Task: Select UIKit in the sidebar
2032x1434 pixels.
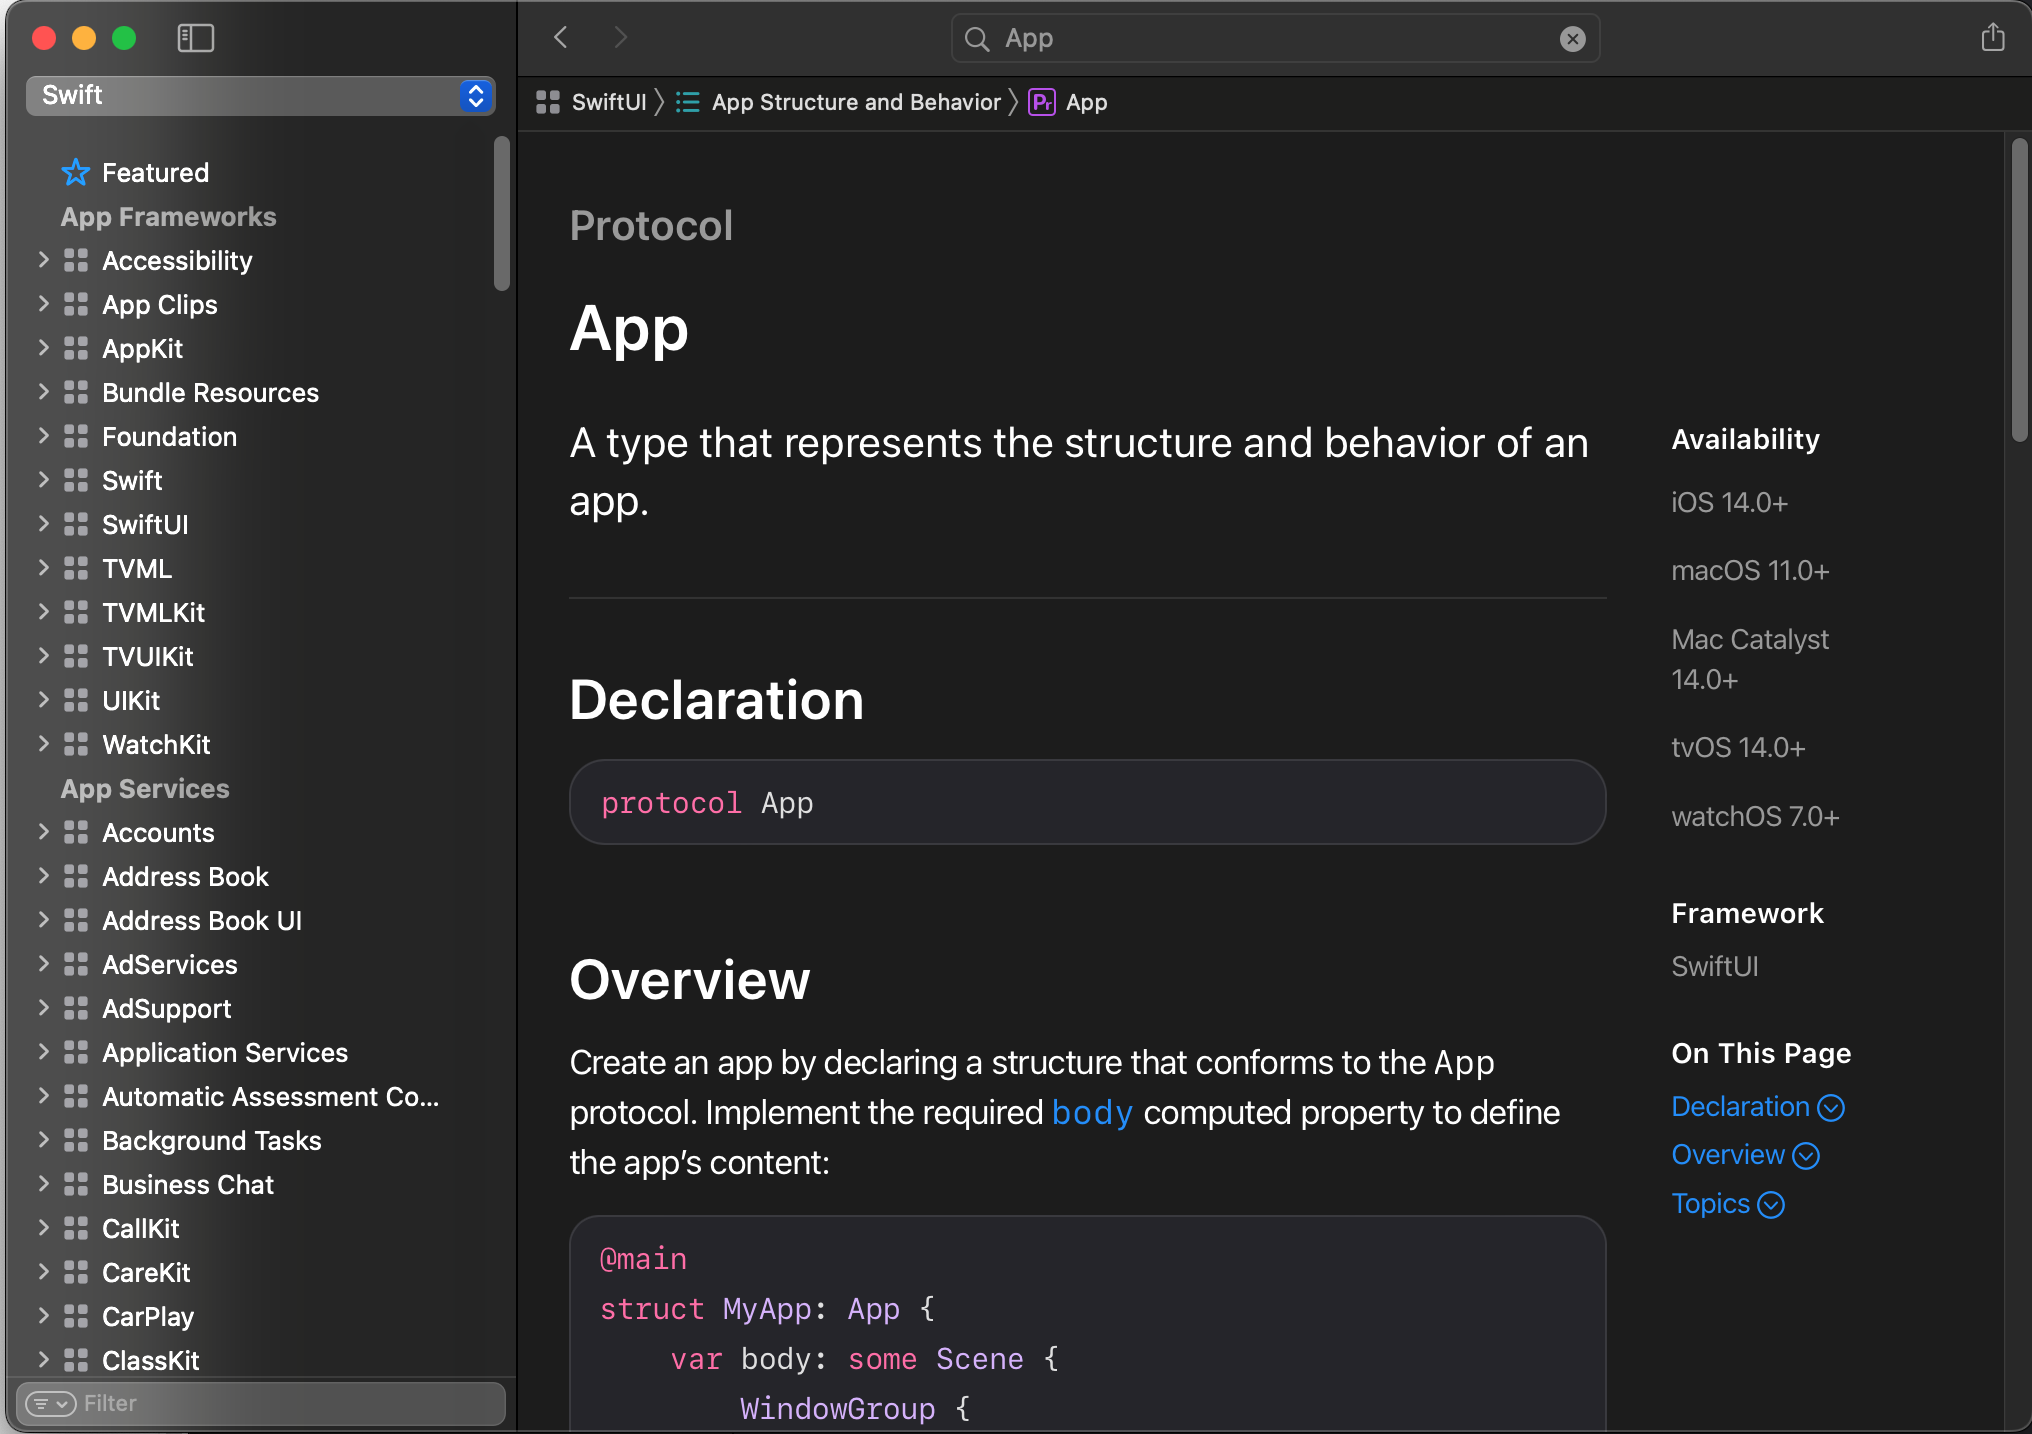Action: point(131,701)
